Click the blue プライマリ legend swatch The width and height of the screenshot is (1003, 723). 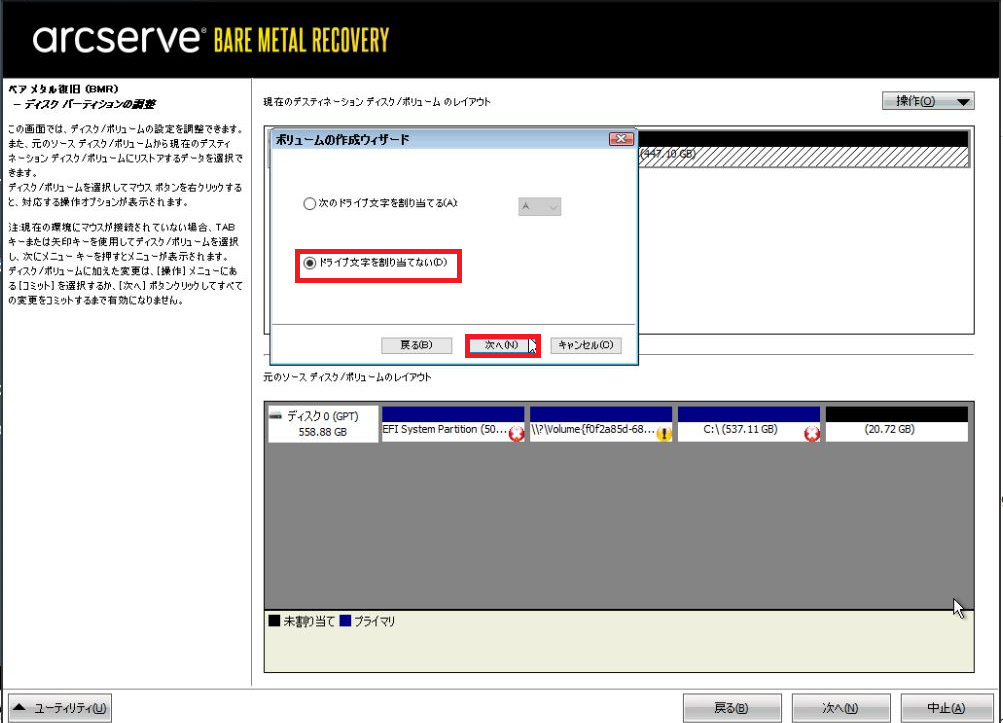(x=345, y=621)
